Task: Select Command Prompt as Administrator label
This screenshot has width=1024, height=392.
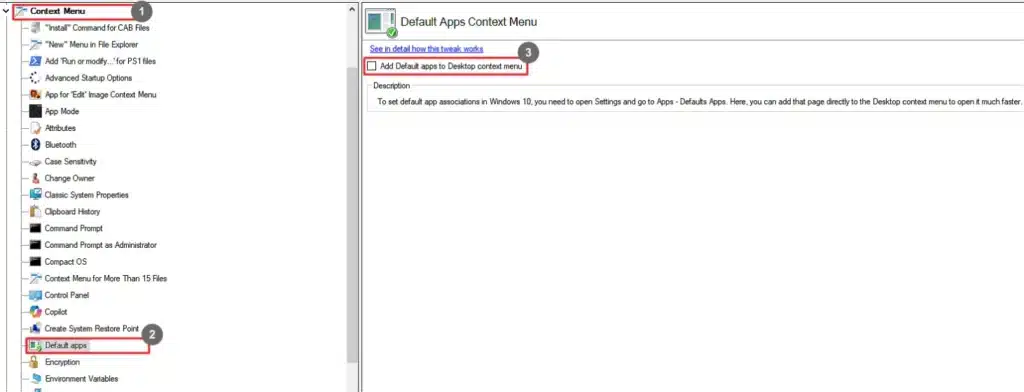Action: (101, 245)
